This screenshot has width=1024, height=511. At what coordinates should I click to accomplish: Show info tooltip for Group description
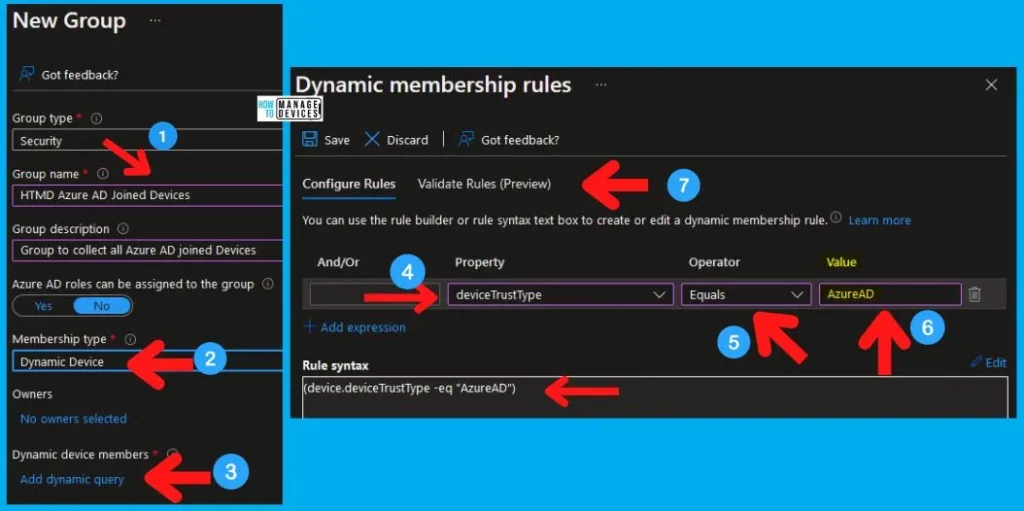pos(123,229)
